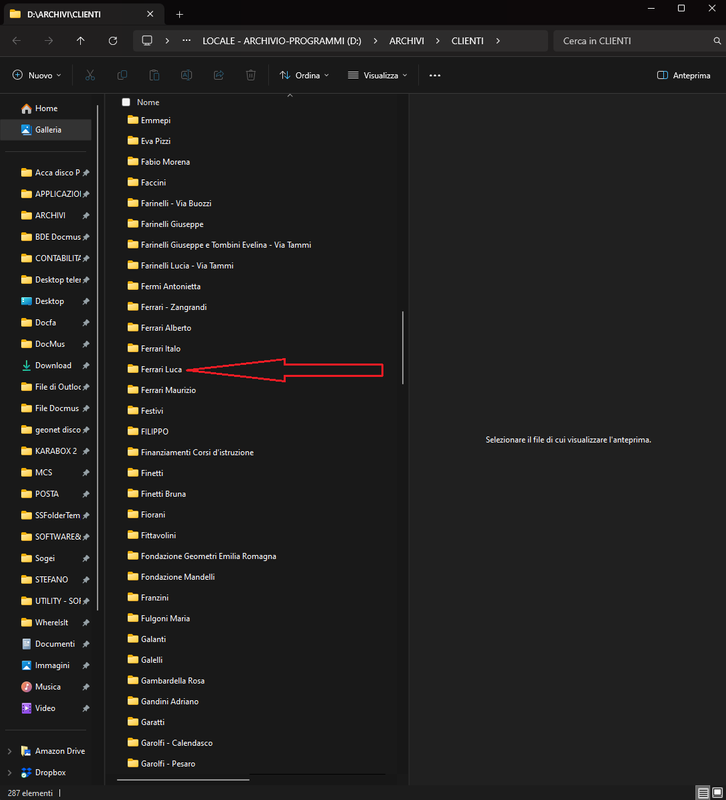Click the Share icon in toolbar
The height and width of the screenshot is (800, 726).
click(x=218, y=75)
